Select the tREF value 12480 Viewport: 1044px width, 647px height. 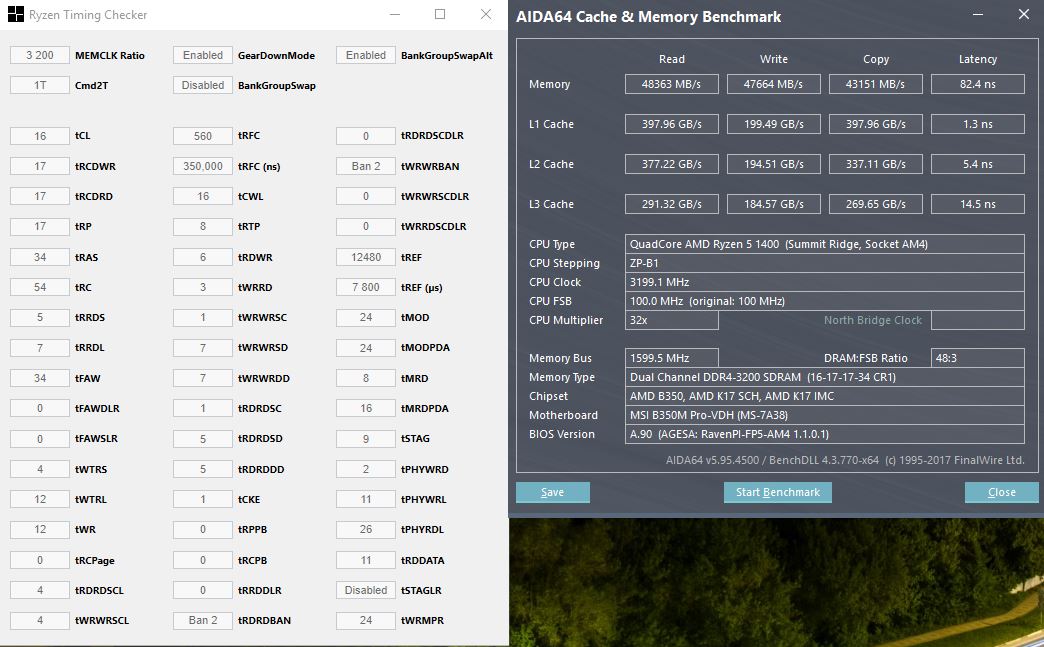366,257
